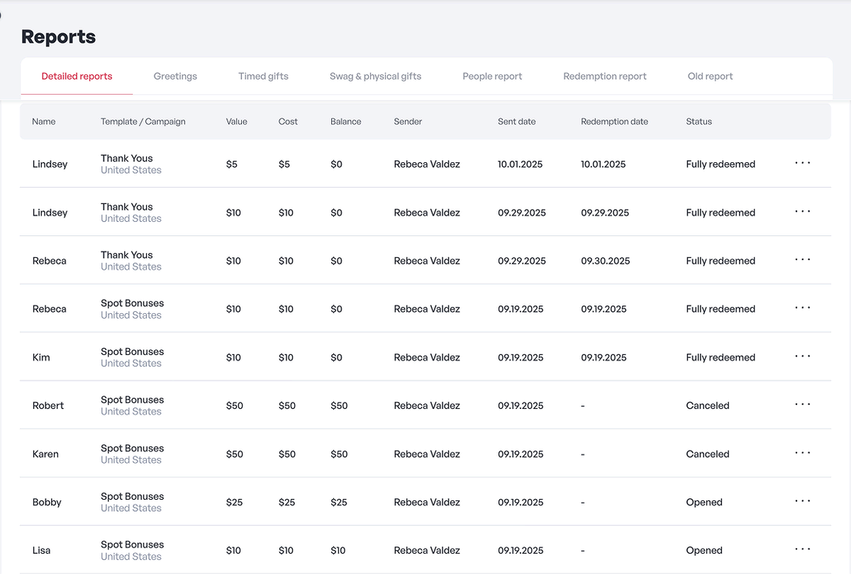The image size is (851, 574).
Task: Open more options for Rebeca's Thank Yous row
Action: pos(802,259)
